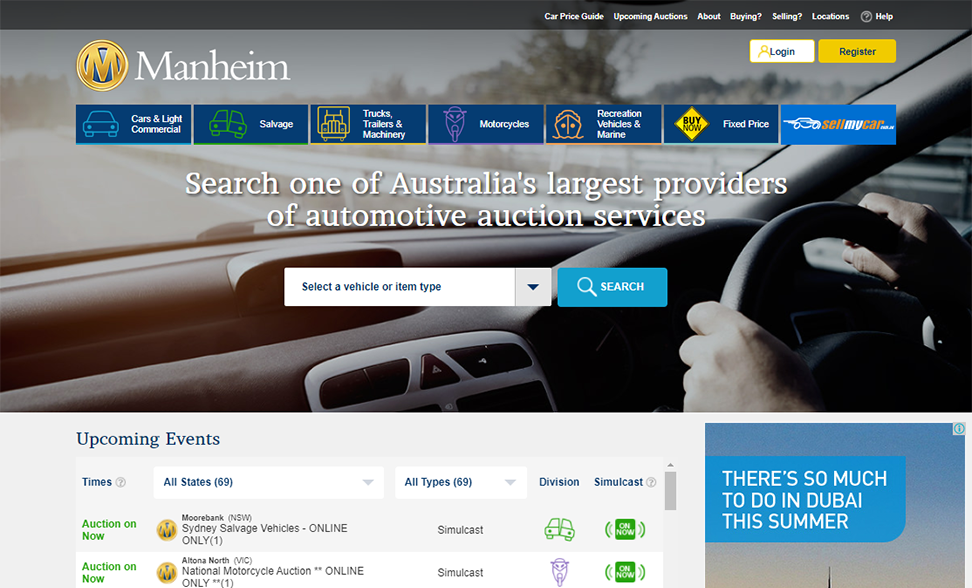Open Recreation Vehicles & Marine category
Viewport: 972px width, 588px height.
603,125
